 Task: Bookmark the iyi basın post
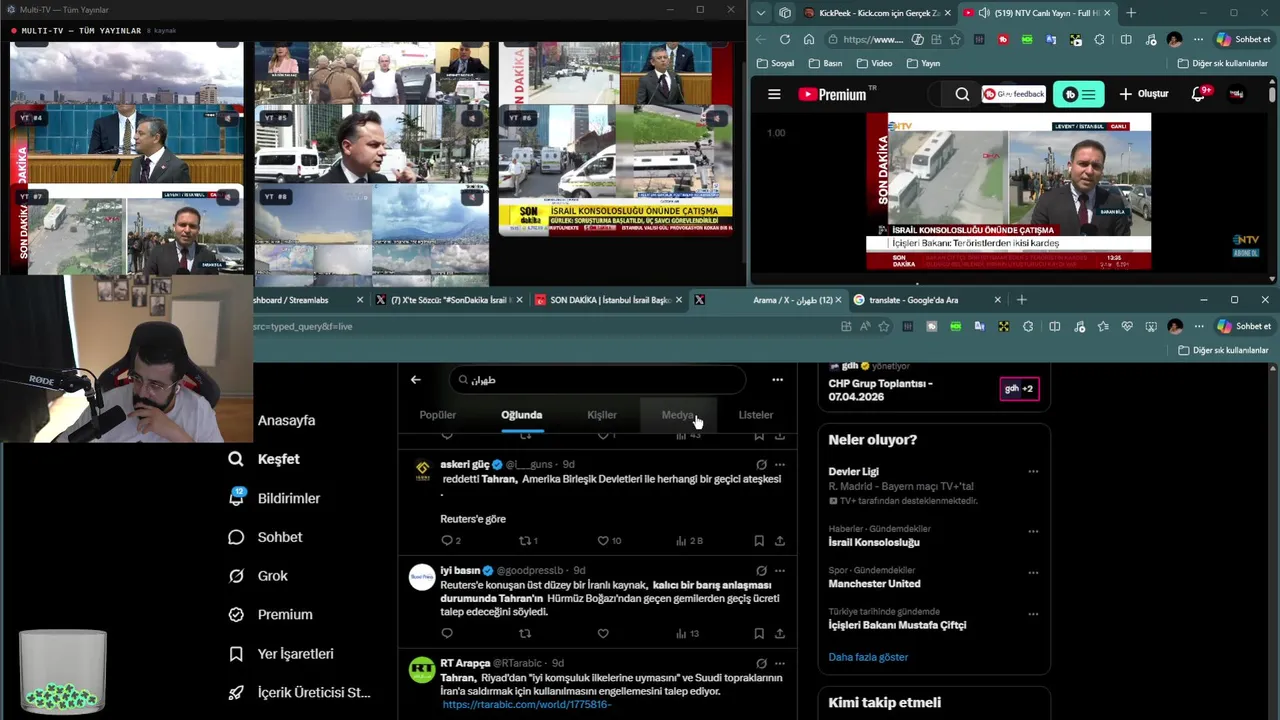tap(759, 634)
